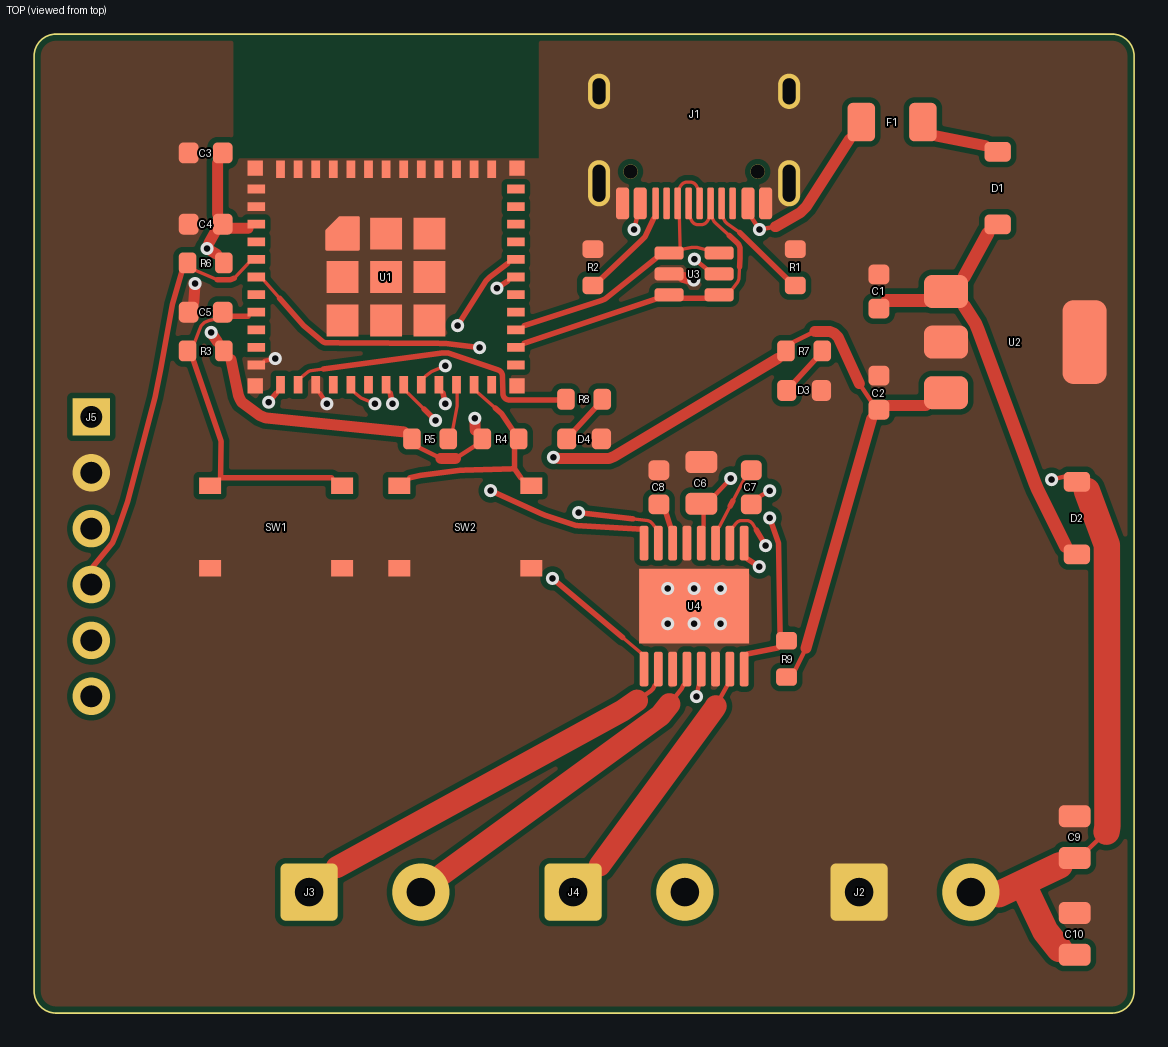
Task: Select the D3 diode label
Action: 803,390
